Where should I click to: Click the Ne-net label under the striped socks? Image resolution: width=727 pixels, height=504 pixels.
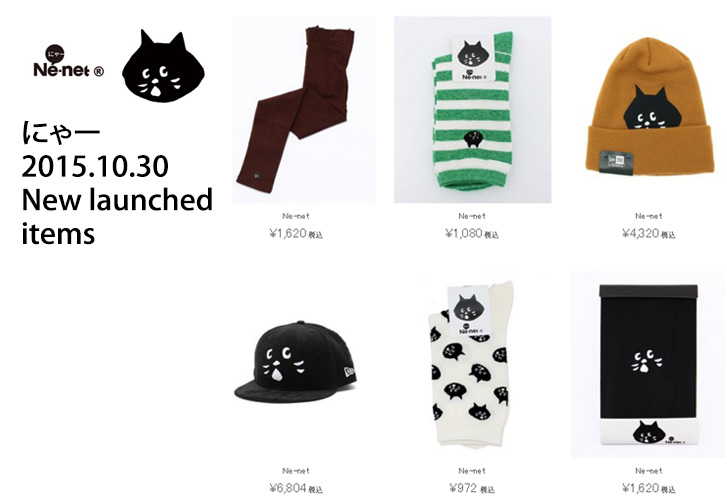[472, 216]
